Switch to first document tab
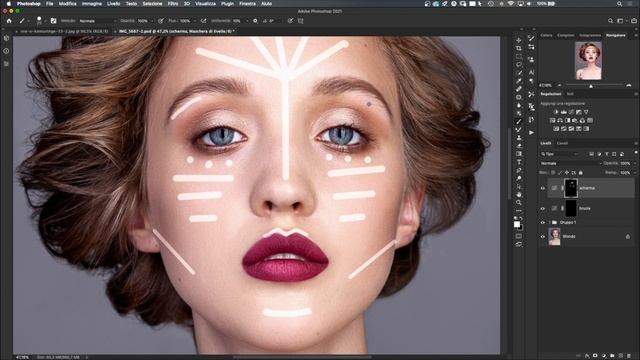Screen dimensions: 640x360 [x=64, y=31]
